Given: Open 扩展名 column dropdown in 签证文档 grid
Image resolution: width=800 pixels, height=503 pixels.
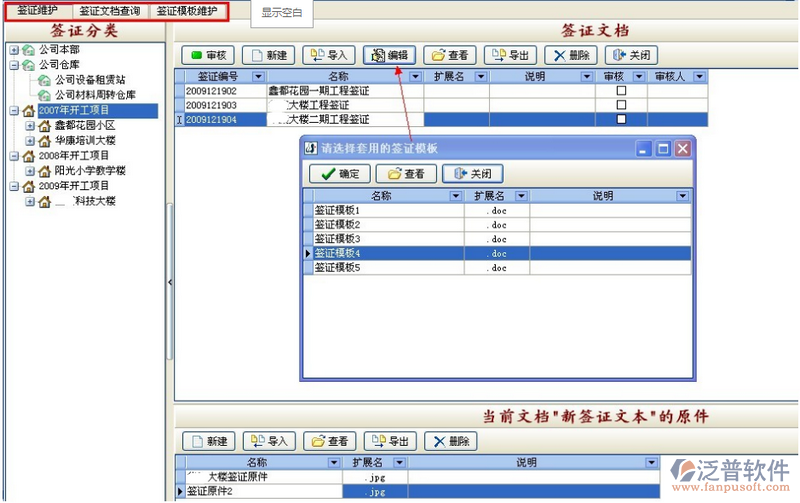Looking at the screenshot, I should point(481,77).
